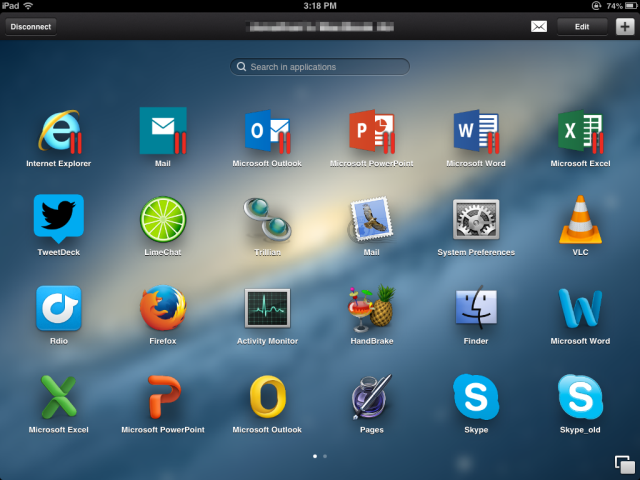Show open windows via bottom-right overlapping squares icon
Viewport: 640px width, 480px height.
click(x=625, y=465)
